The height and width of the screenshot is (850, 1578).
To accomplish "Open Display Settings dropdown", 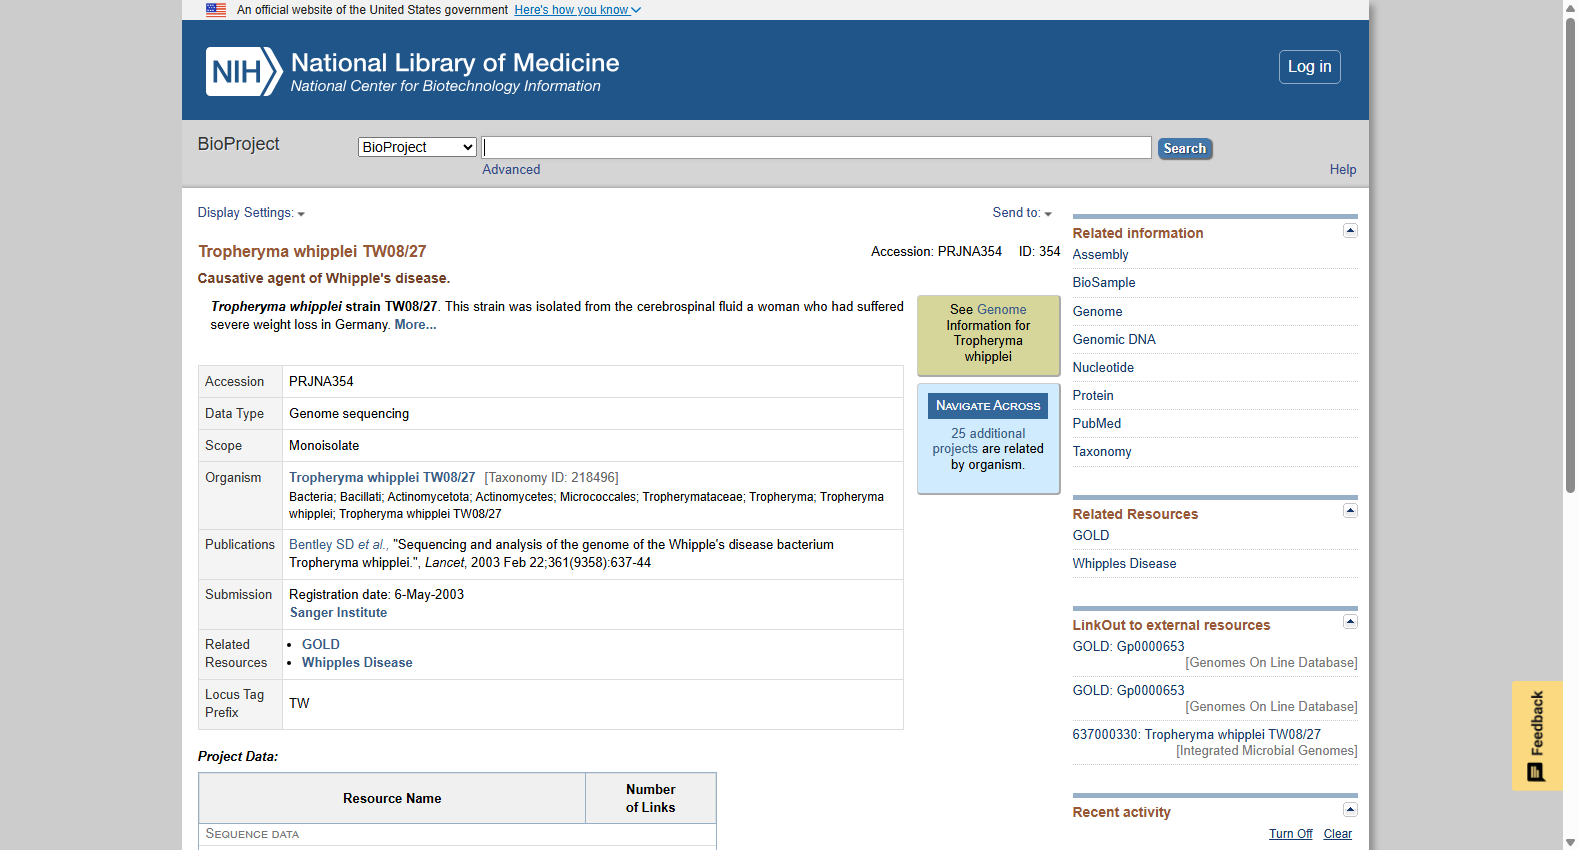I will point(251,213).
